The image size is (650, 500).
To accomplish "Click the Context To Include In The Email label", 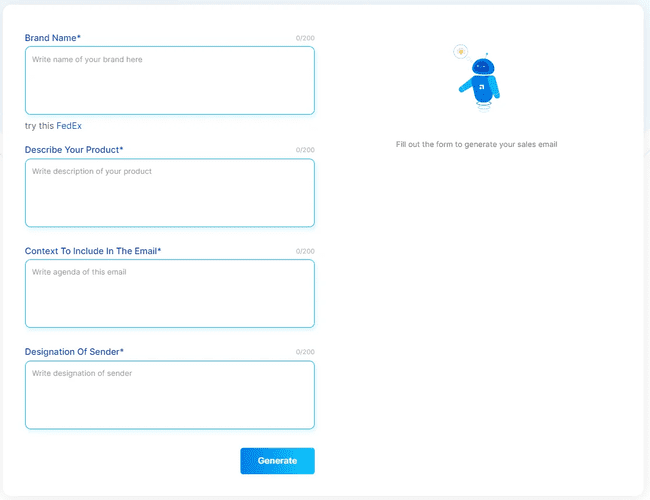I will click(93, 251).
